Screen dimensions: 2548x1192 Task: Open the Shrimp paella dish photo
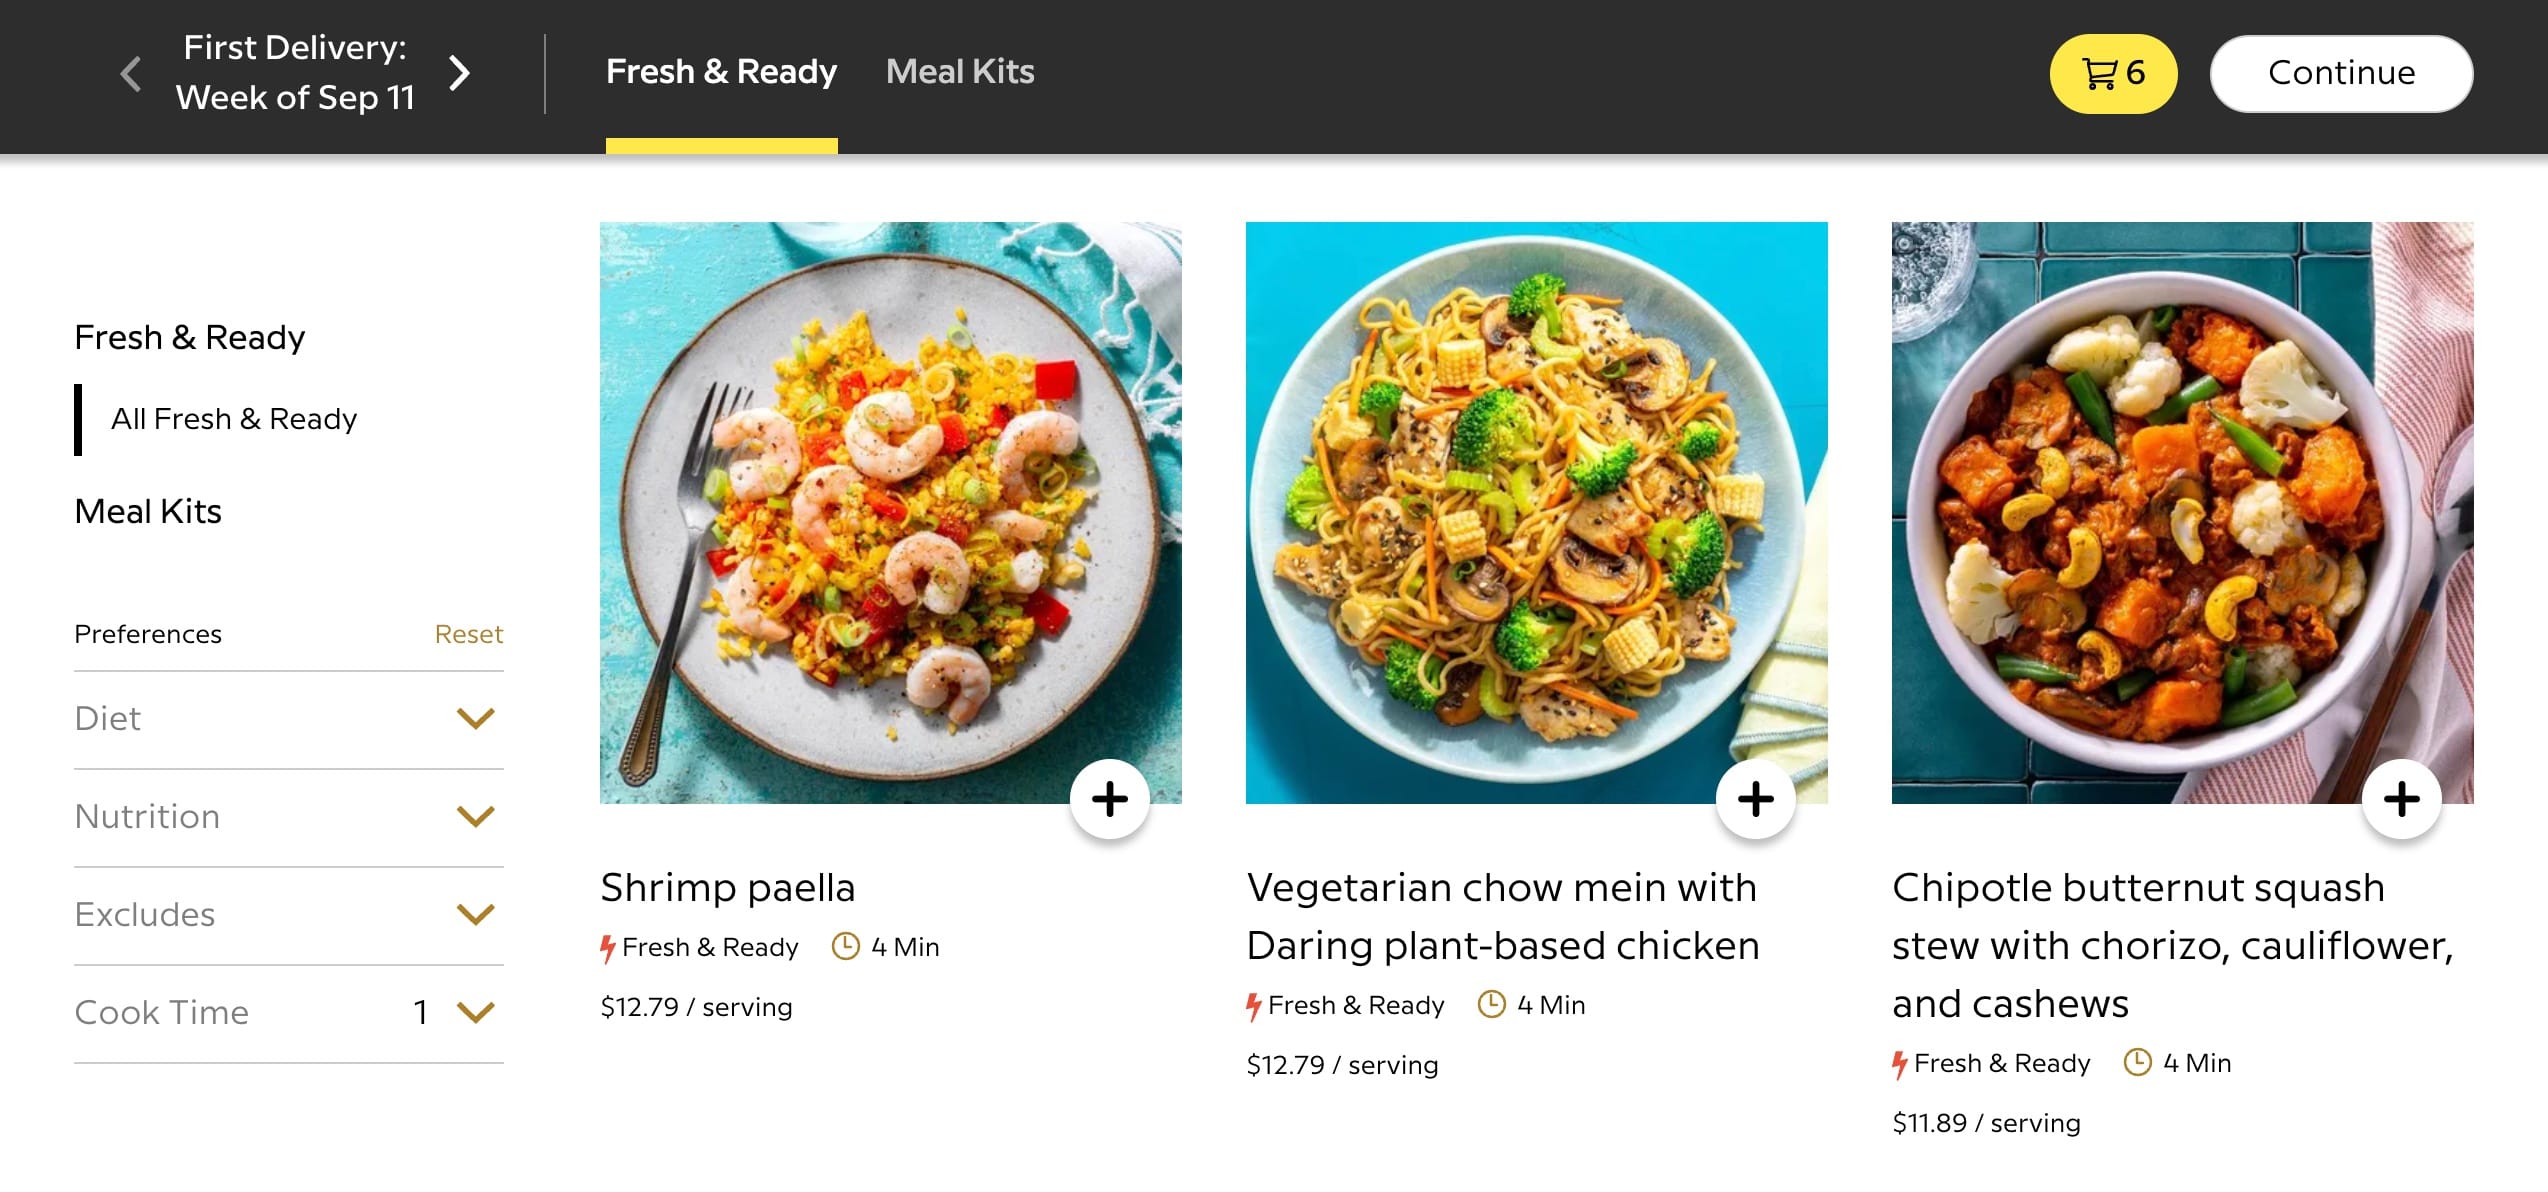[890, 512]
